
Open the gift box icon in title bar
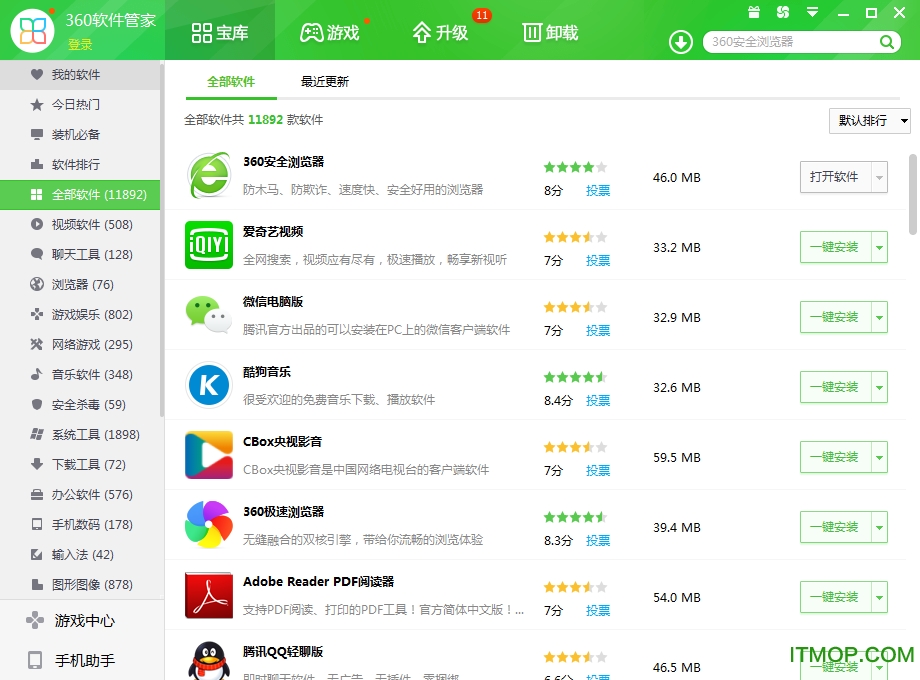point(754,12)
